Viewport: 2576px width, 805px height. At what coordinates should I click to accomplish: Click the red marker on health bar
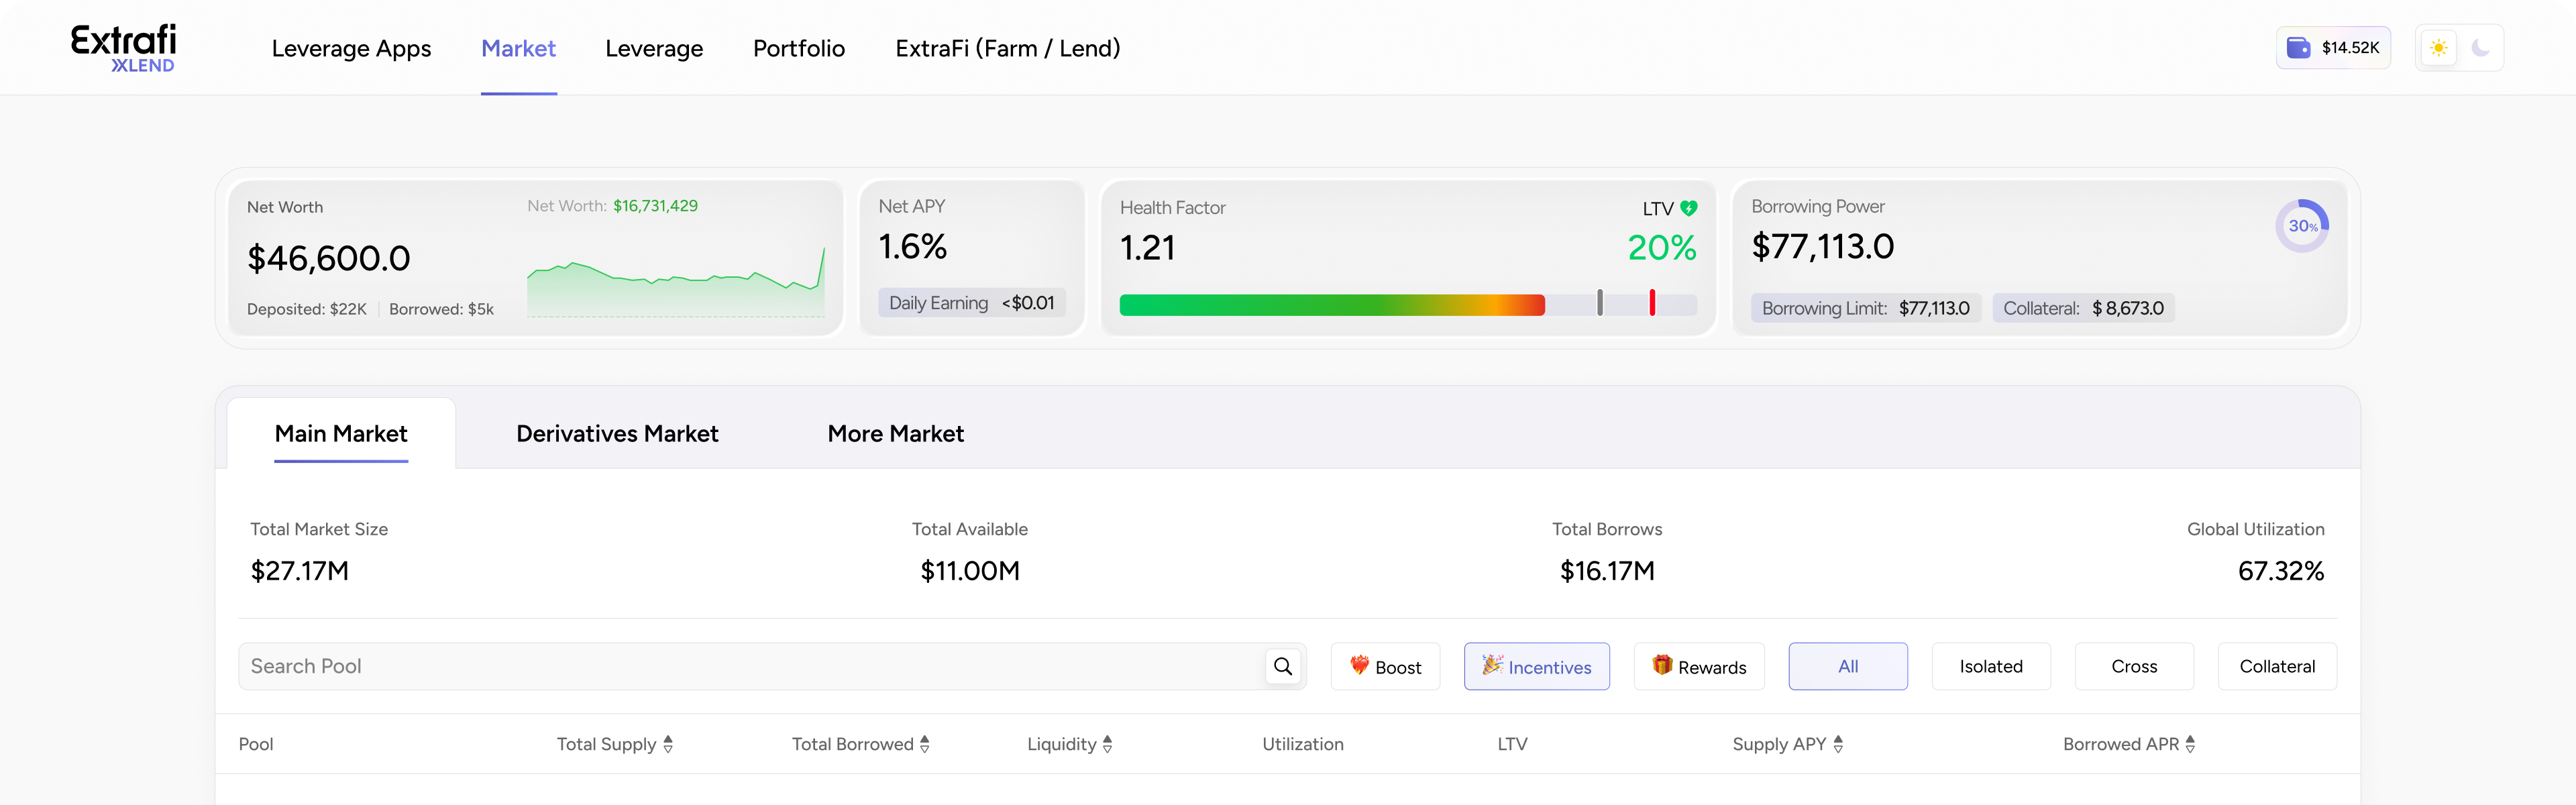click(1652, 302)
